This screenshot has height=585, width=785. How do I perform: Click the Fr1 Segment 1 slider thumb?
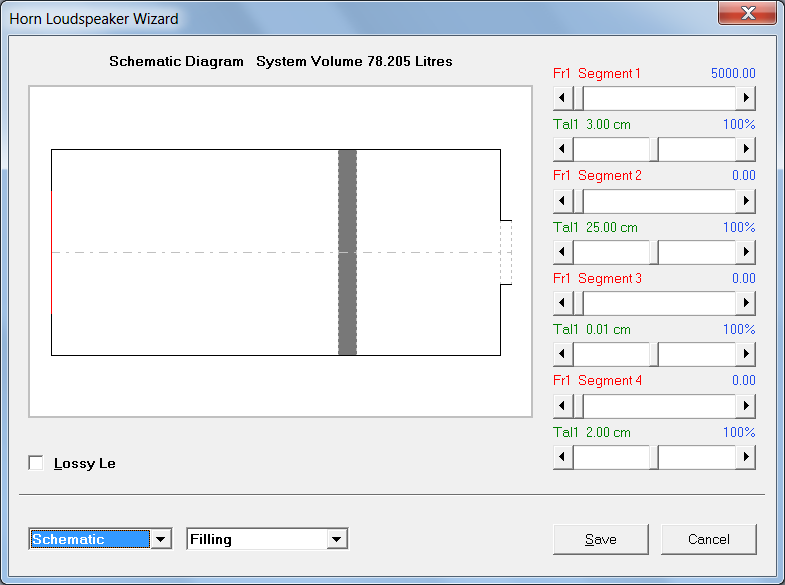578,98
